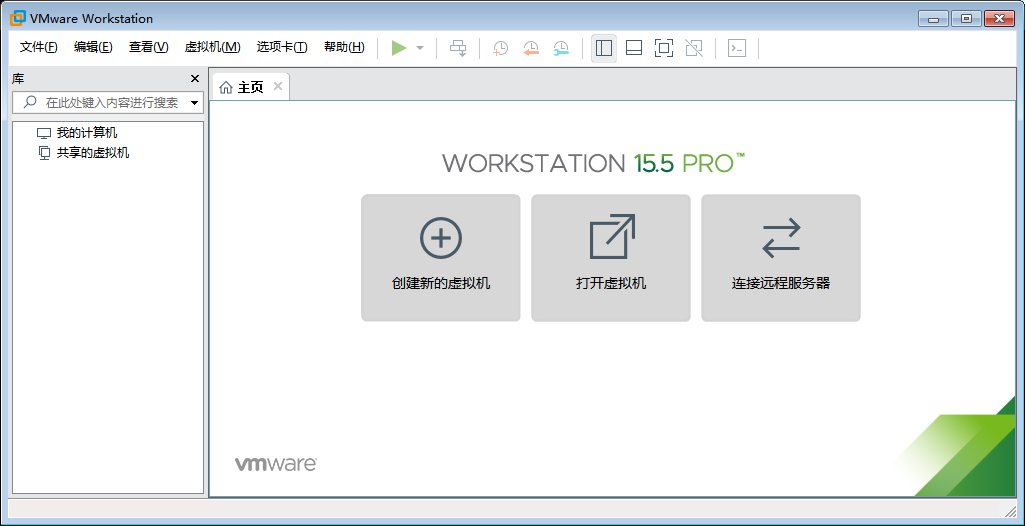
Task: Select 我的计算机 in the library tree
Action: tap(77, 133)
